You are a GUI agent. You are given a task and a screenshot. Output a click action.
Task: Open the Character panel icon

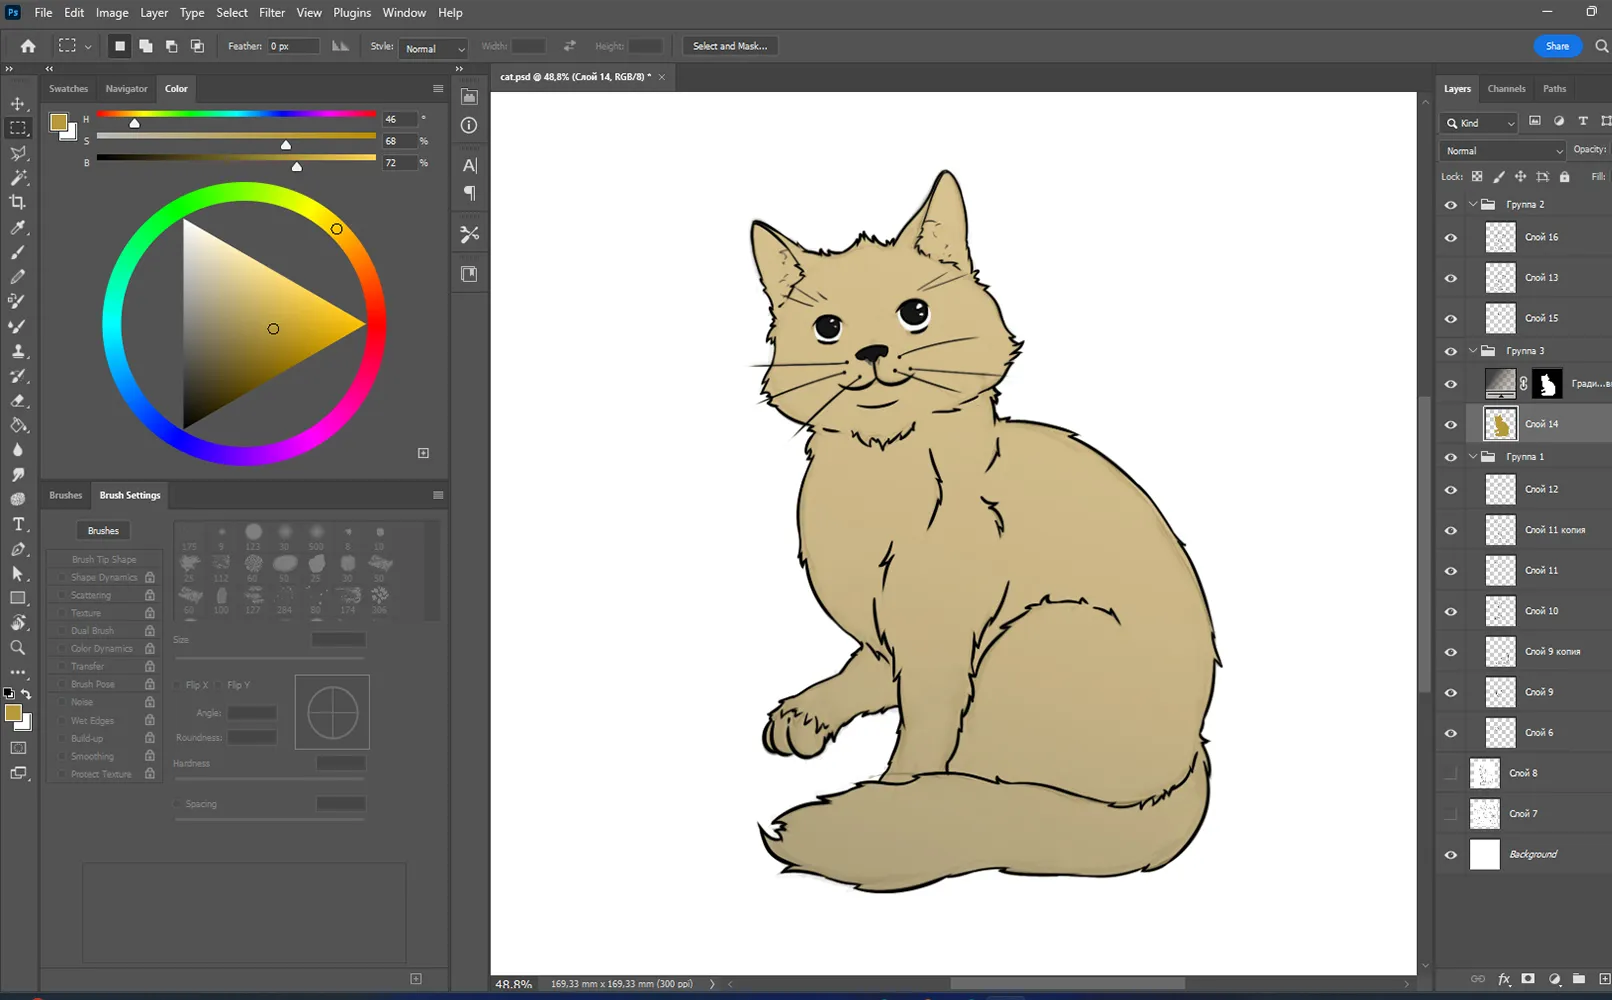[x=469, y=165]
